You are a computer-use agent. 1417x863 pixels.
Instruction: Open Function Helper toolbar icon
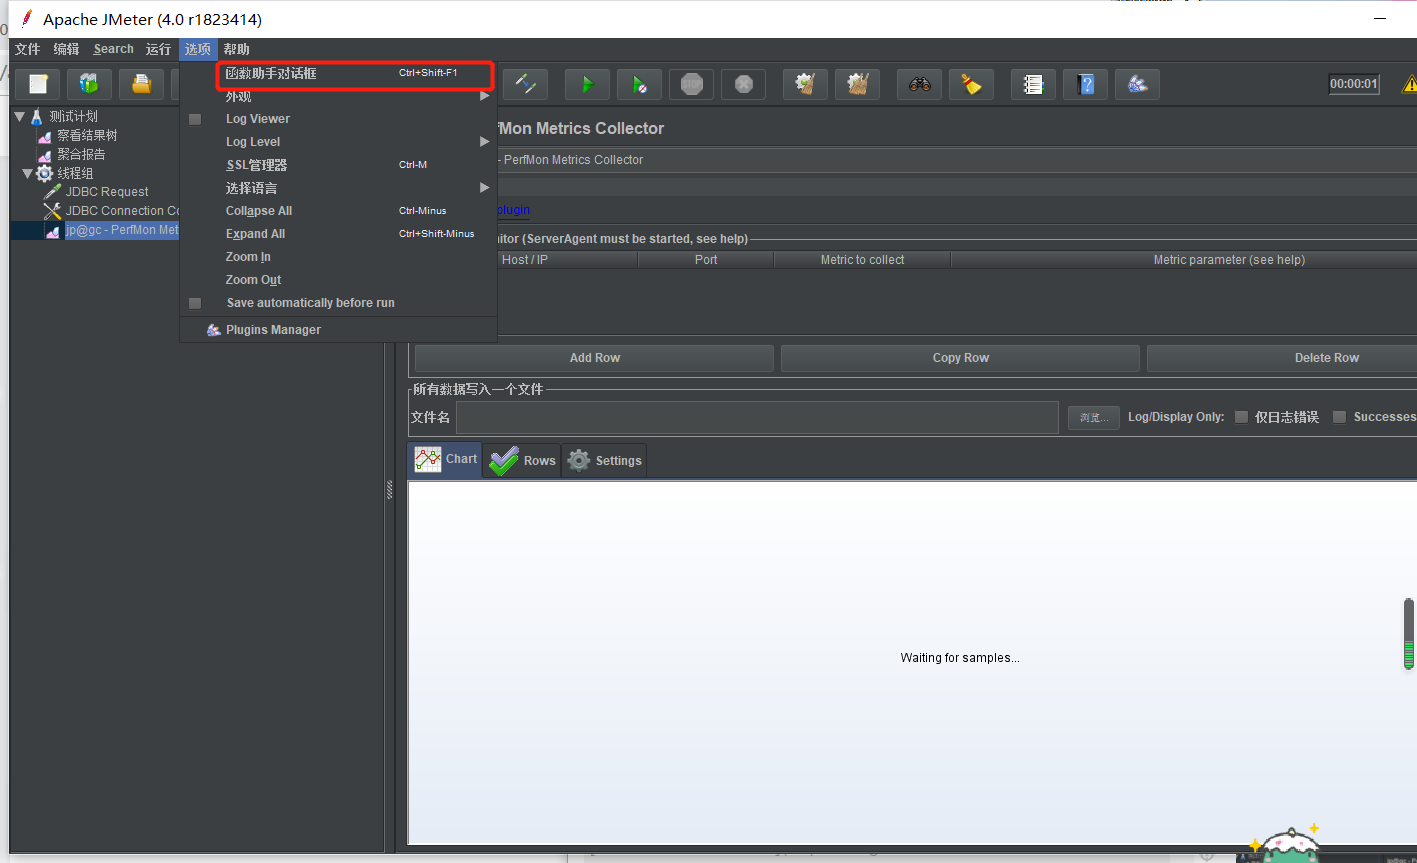point(1034,84)
